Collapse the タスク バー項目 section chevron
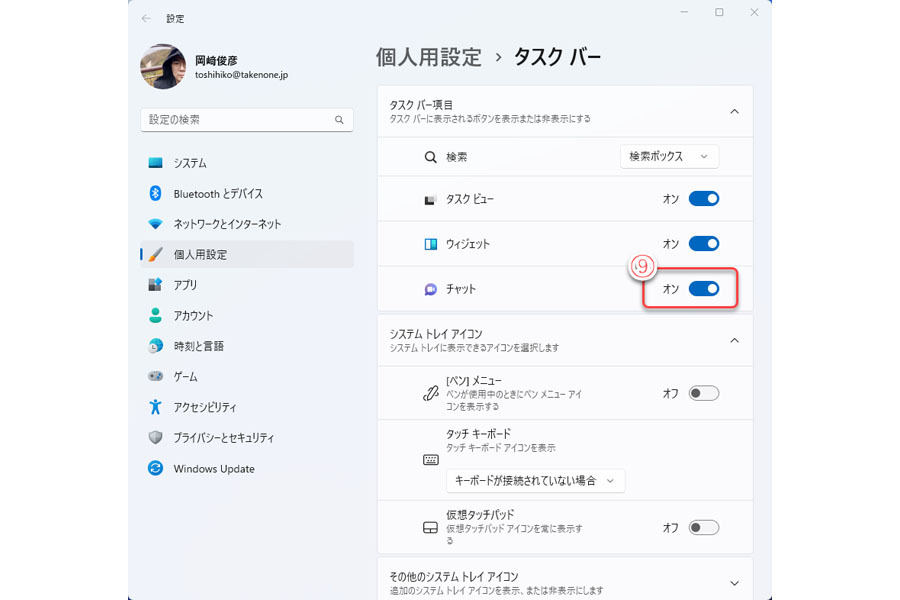This screenshot has width=900, height=600. click(734, 111)
